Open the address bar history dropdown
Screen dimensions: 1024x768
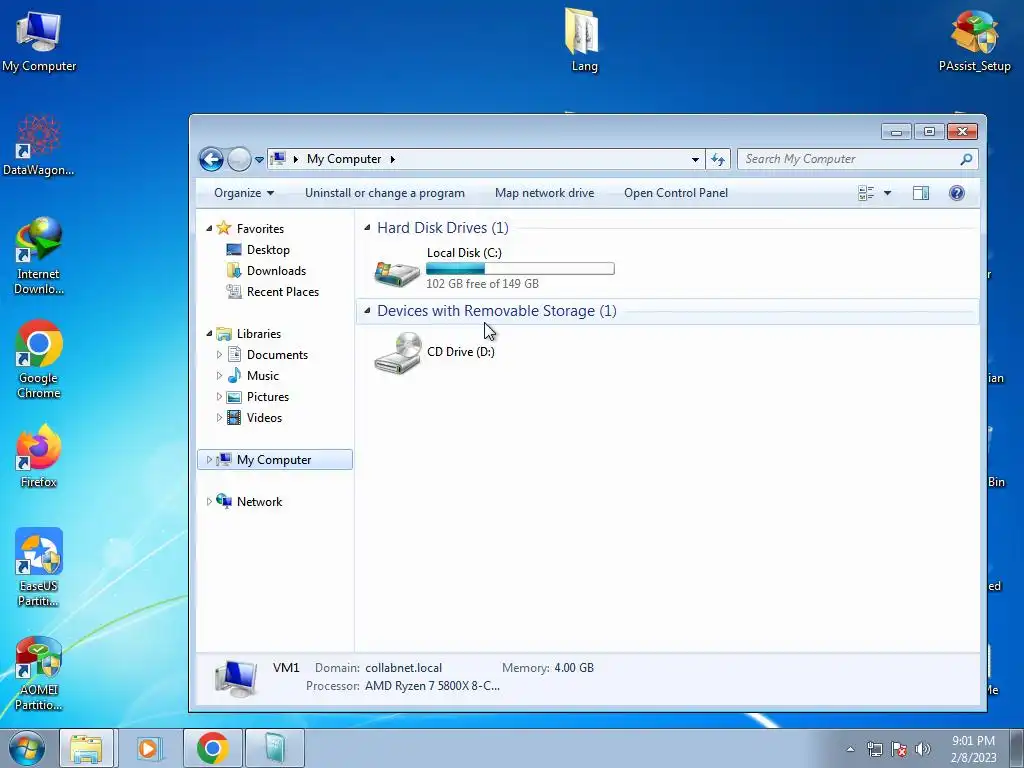(x=696, y=159)
